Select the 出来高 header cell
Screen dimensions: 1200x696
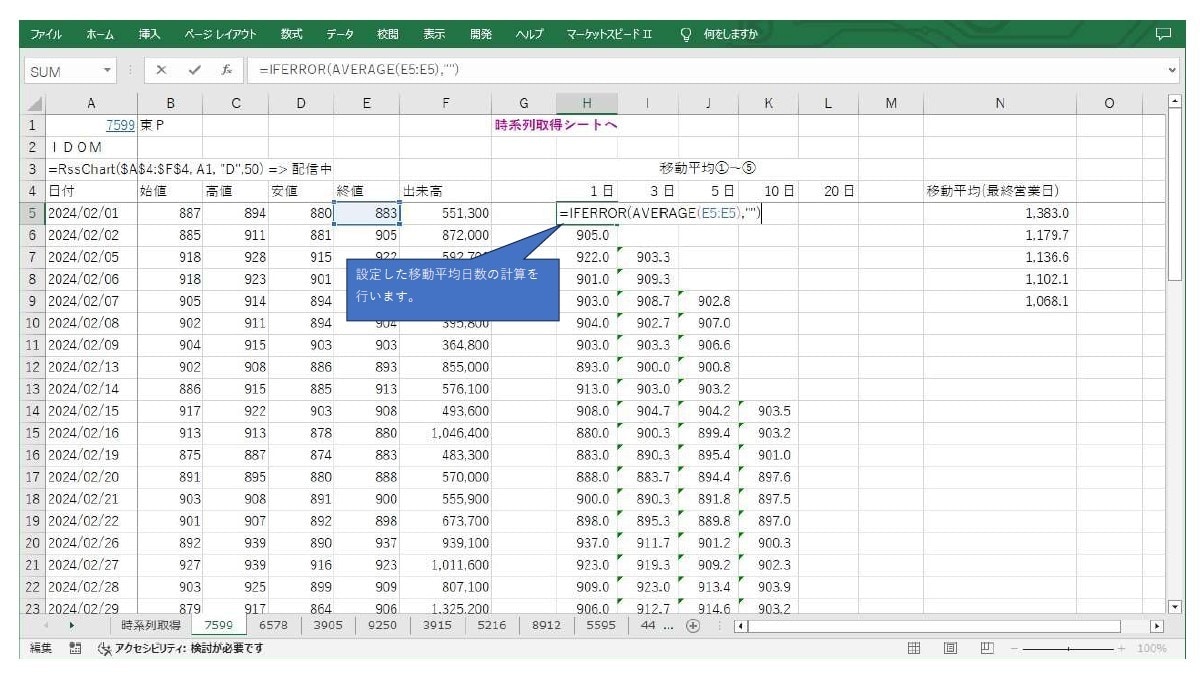point(445,190)
